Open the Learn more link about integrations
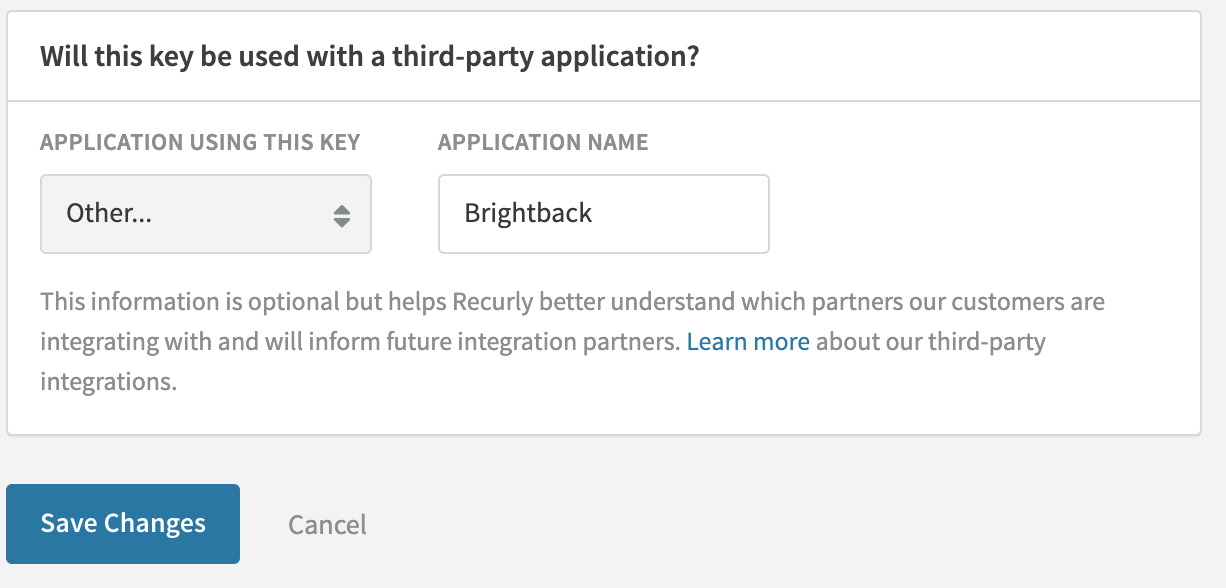The width and height of the screenshot is (1226, 588). tap(748, 341)
